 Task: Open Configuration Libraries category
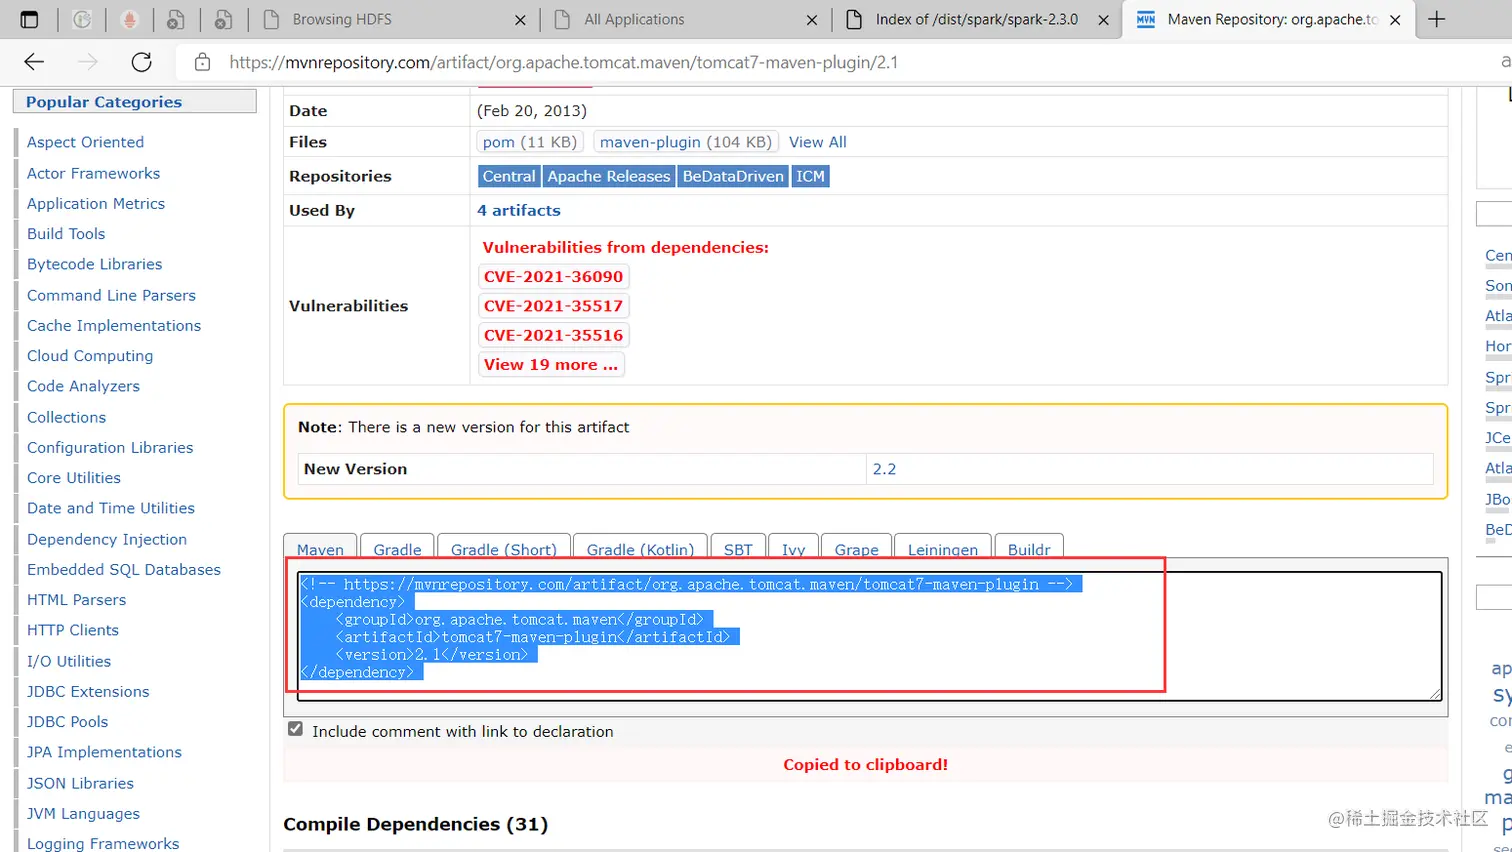[x=110, y=447]
